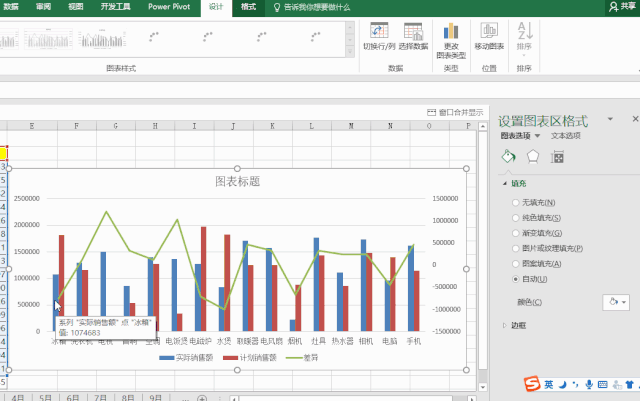The height and width of the screenshot is (401, 640).
Task: Click vertical scrollbar up arrow
Action: click(x=483, y=126)
